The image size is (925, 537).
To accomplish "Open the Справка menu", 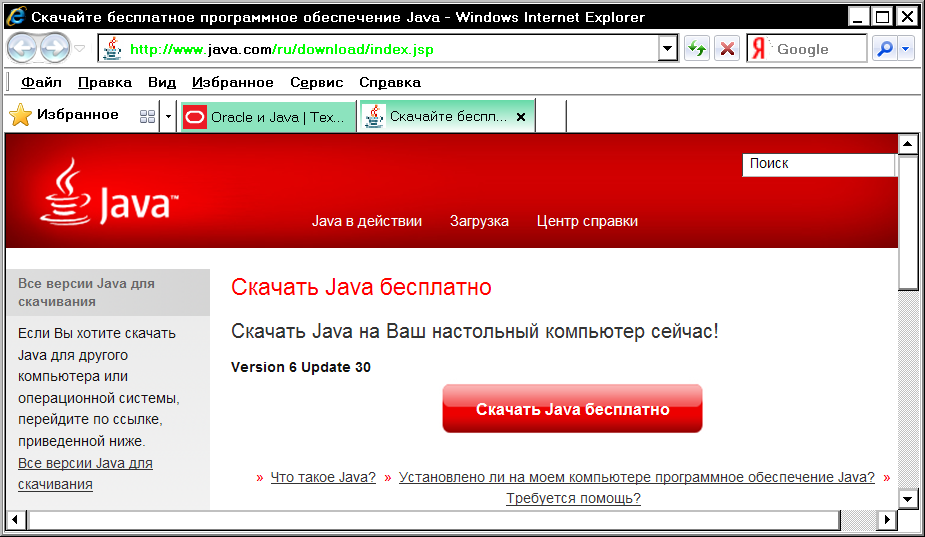I will click(390, 83).
